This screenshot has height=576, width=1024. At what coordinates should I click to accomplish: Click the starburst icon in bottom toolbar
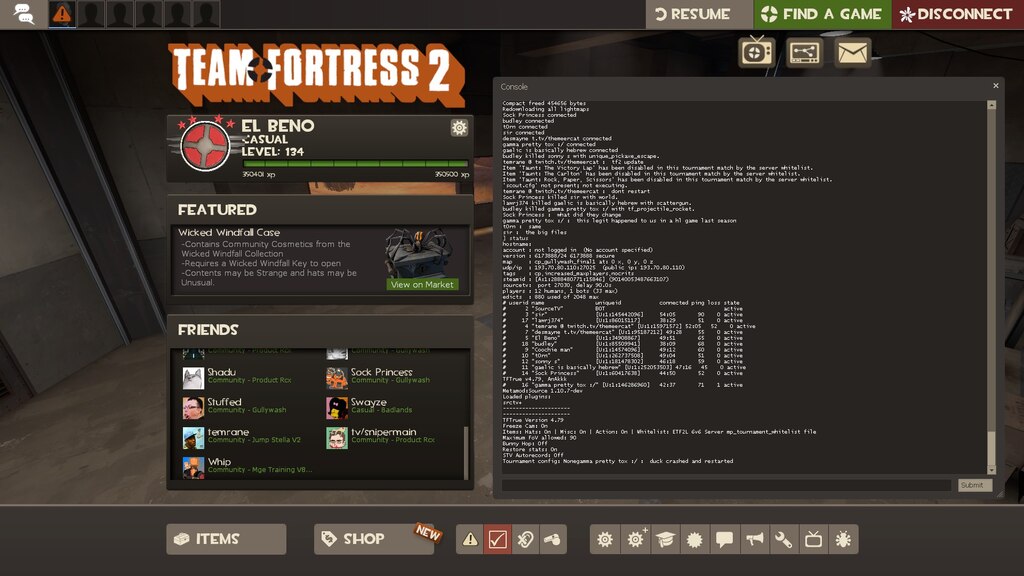[695, 539]
